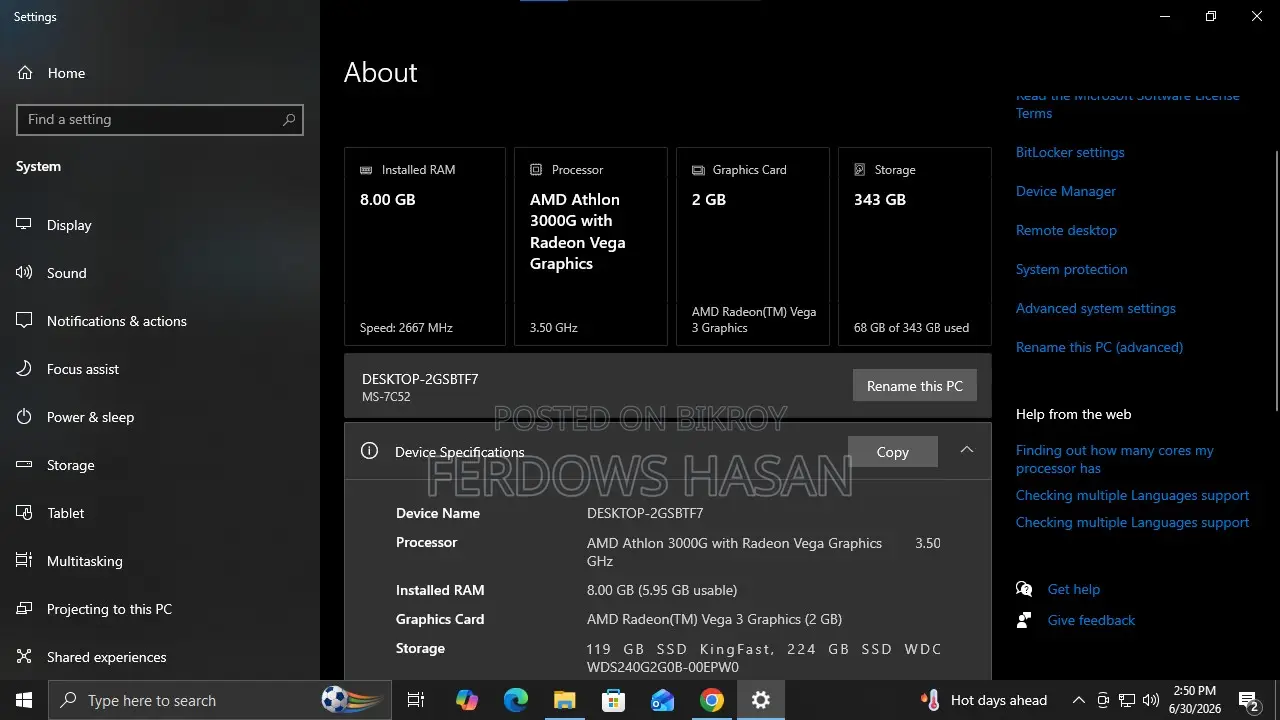The image size is (1280, 720).
Task: Select Projecting to this PC icon
Action: click(x=24, y=609)
